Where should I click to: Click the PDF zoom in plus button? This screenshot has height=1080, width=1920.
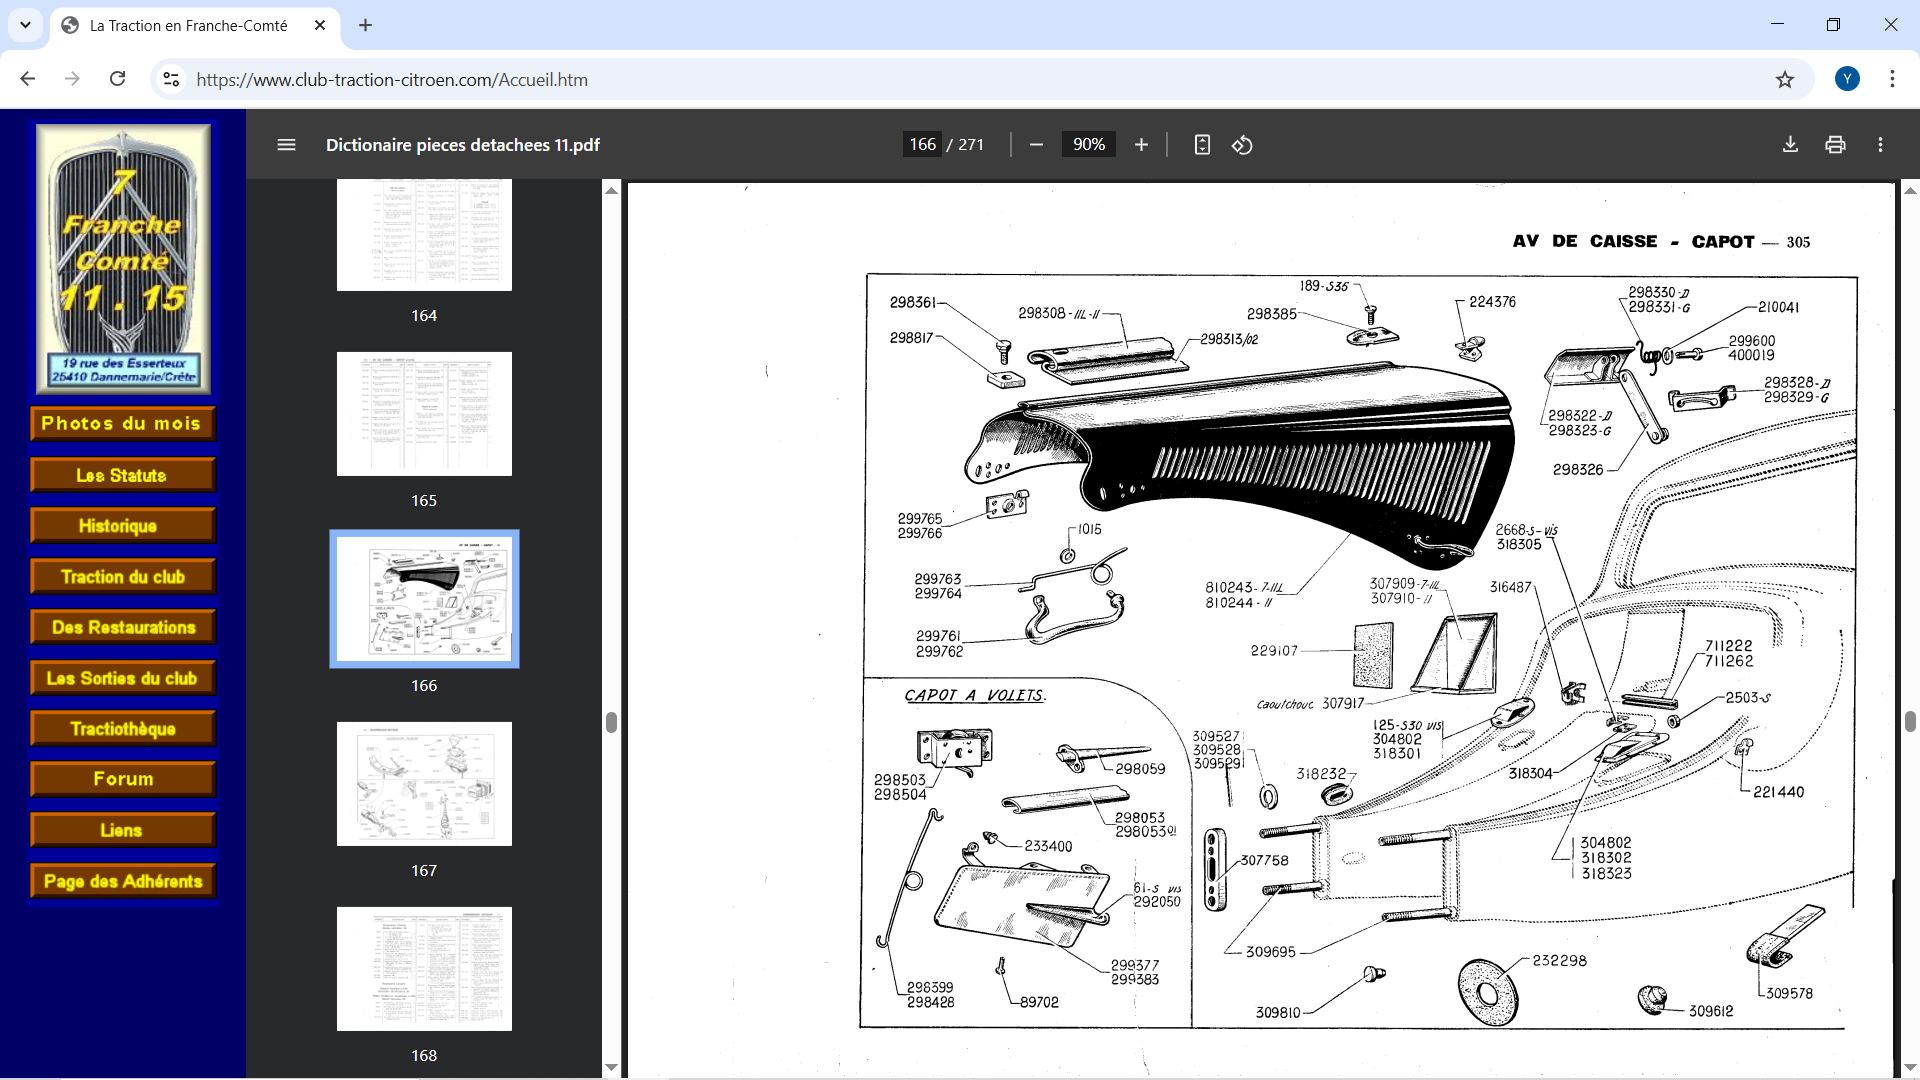click(x=1141, y=145)
